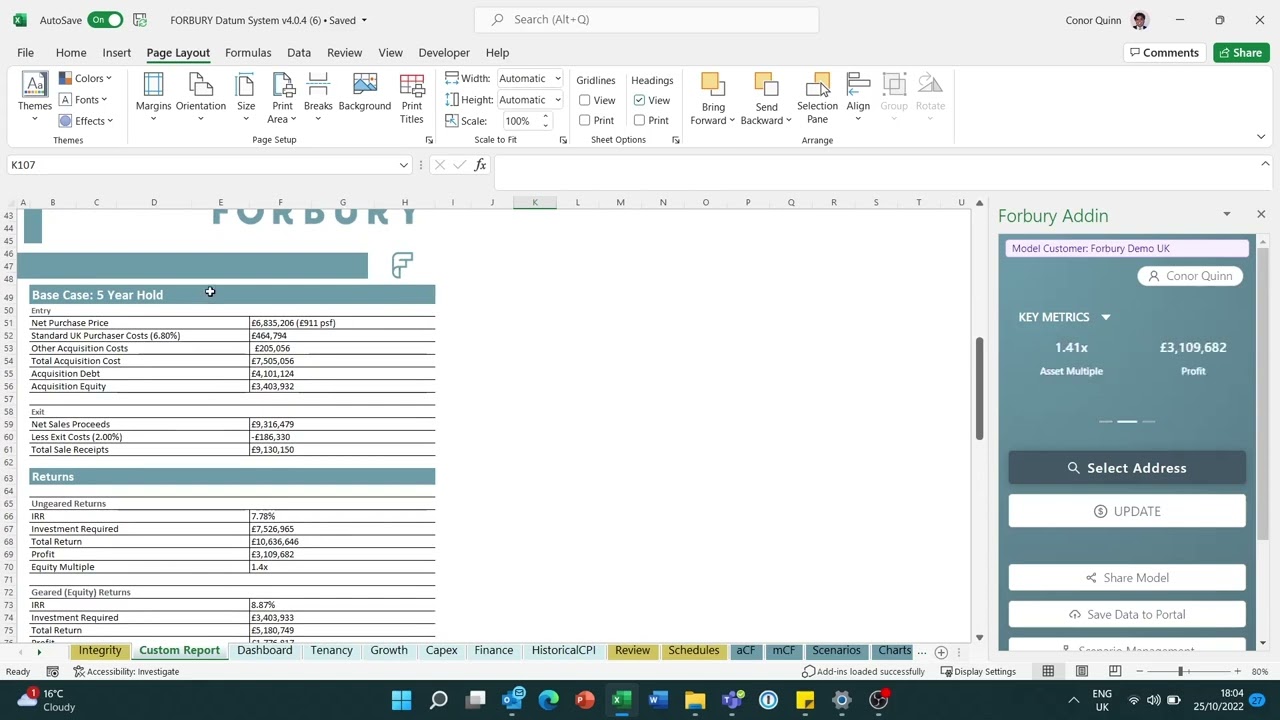
Task: Click the Bring Forward icon
Action: (x=713, y=85)
